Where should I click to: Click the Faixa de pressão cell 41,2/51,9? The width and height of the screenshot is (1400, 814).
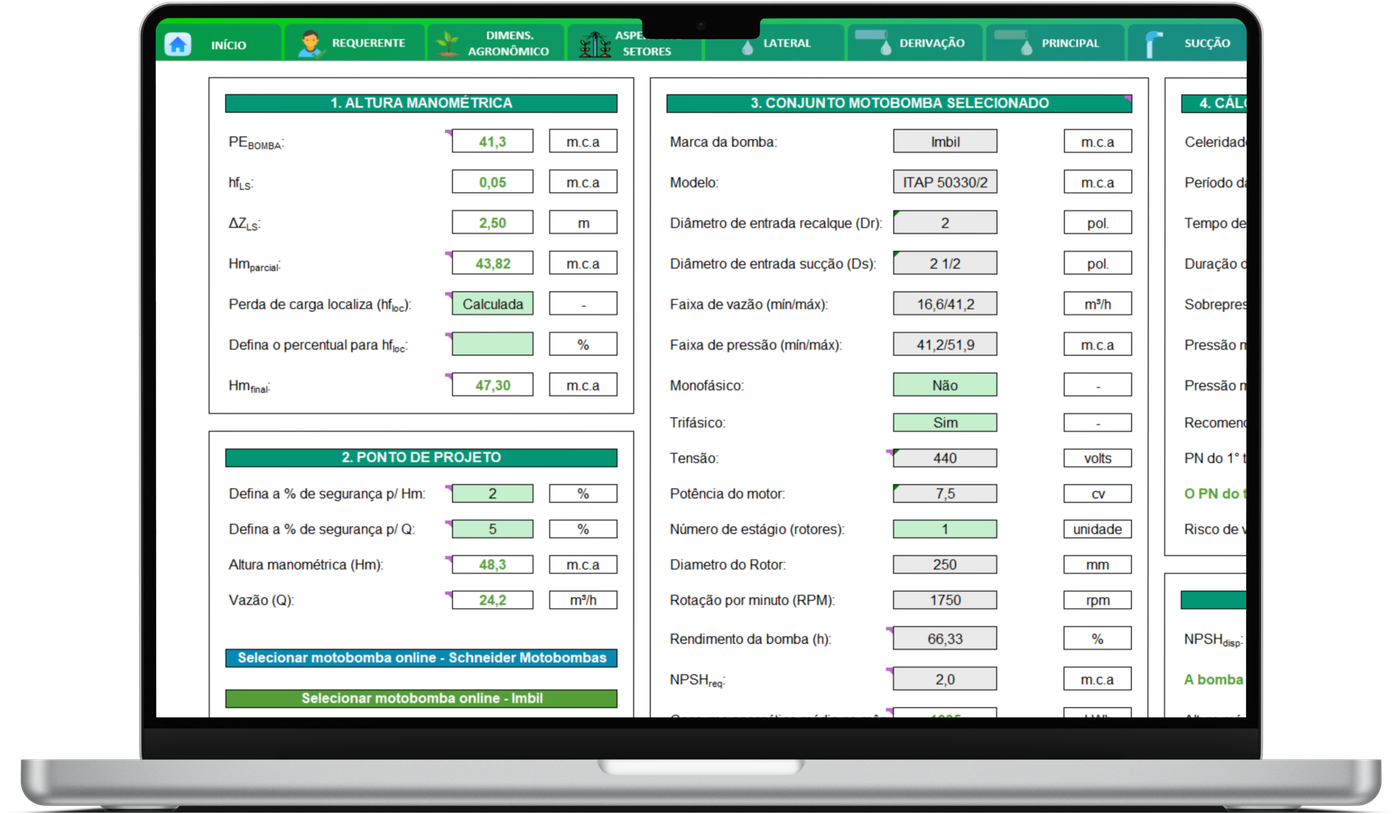(x=945, y=344)
